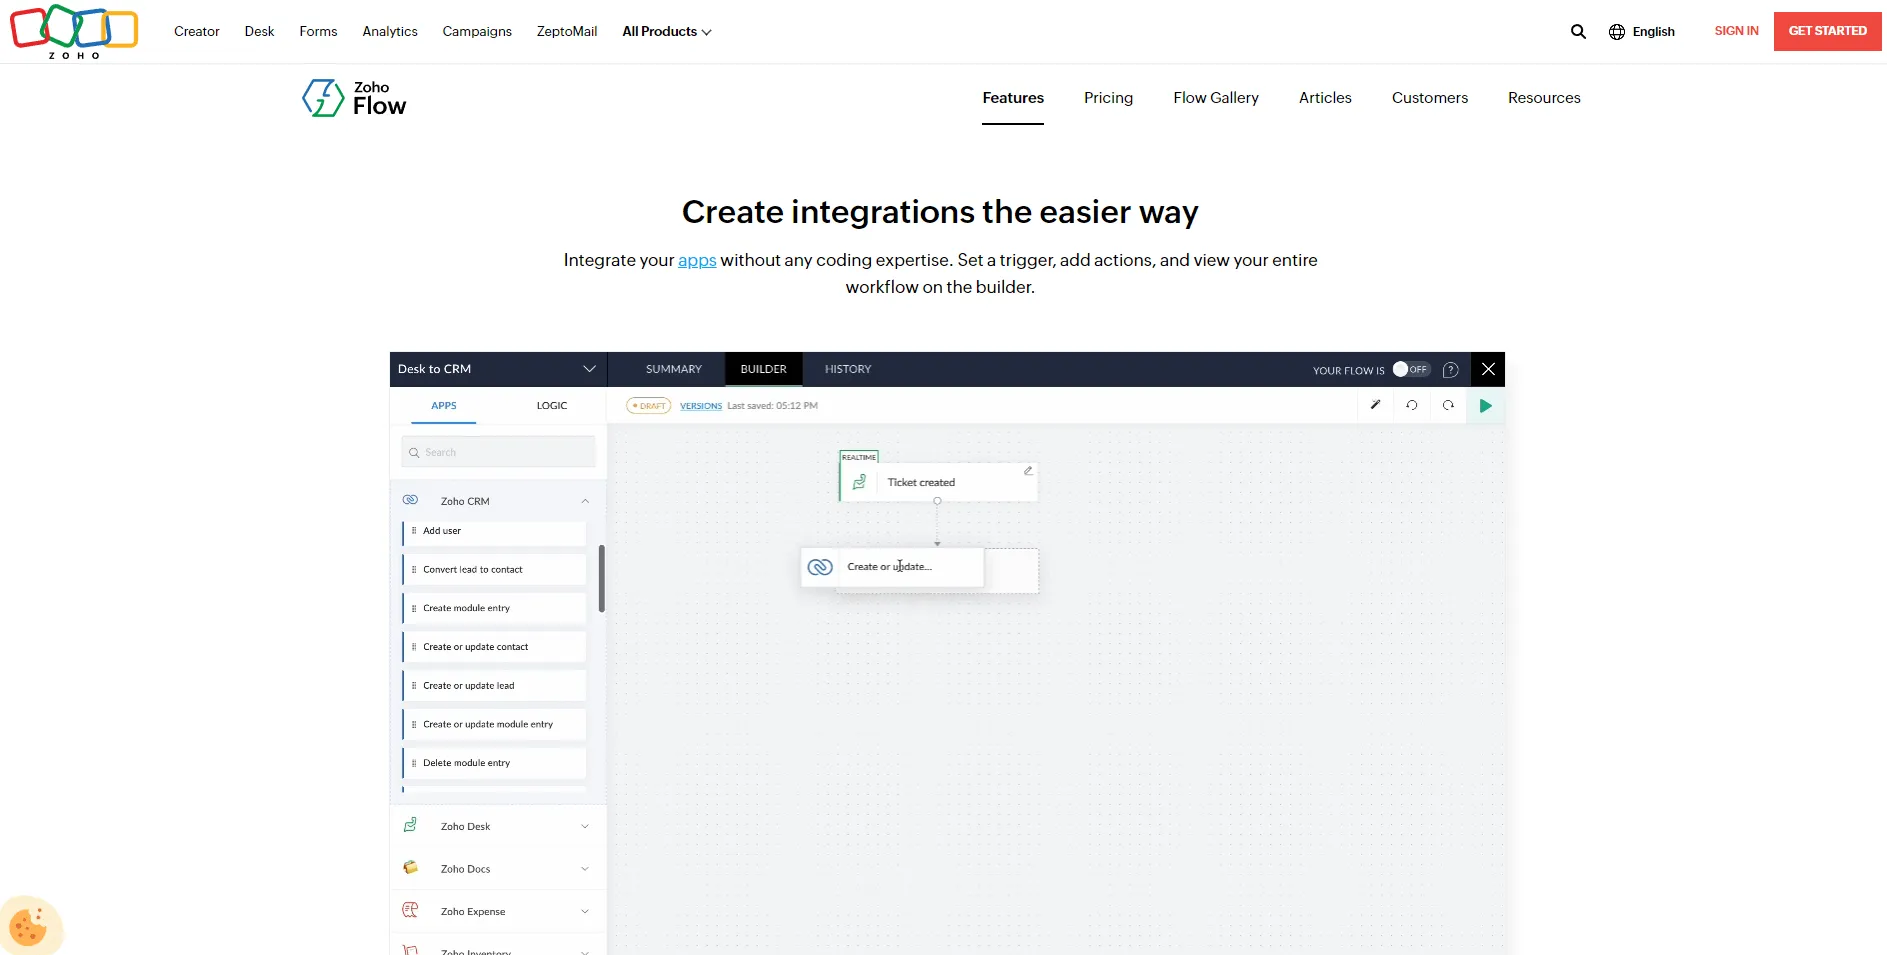1887x955 pixels.
Task: Click the help question mark icon
Action: (x=1450, y=370)
